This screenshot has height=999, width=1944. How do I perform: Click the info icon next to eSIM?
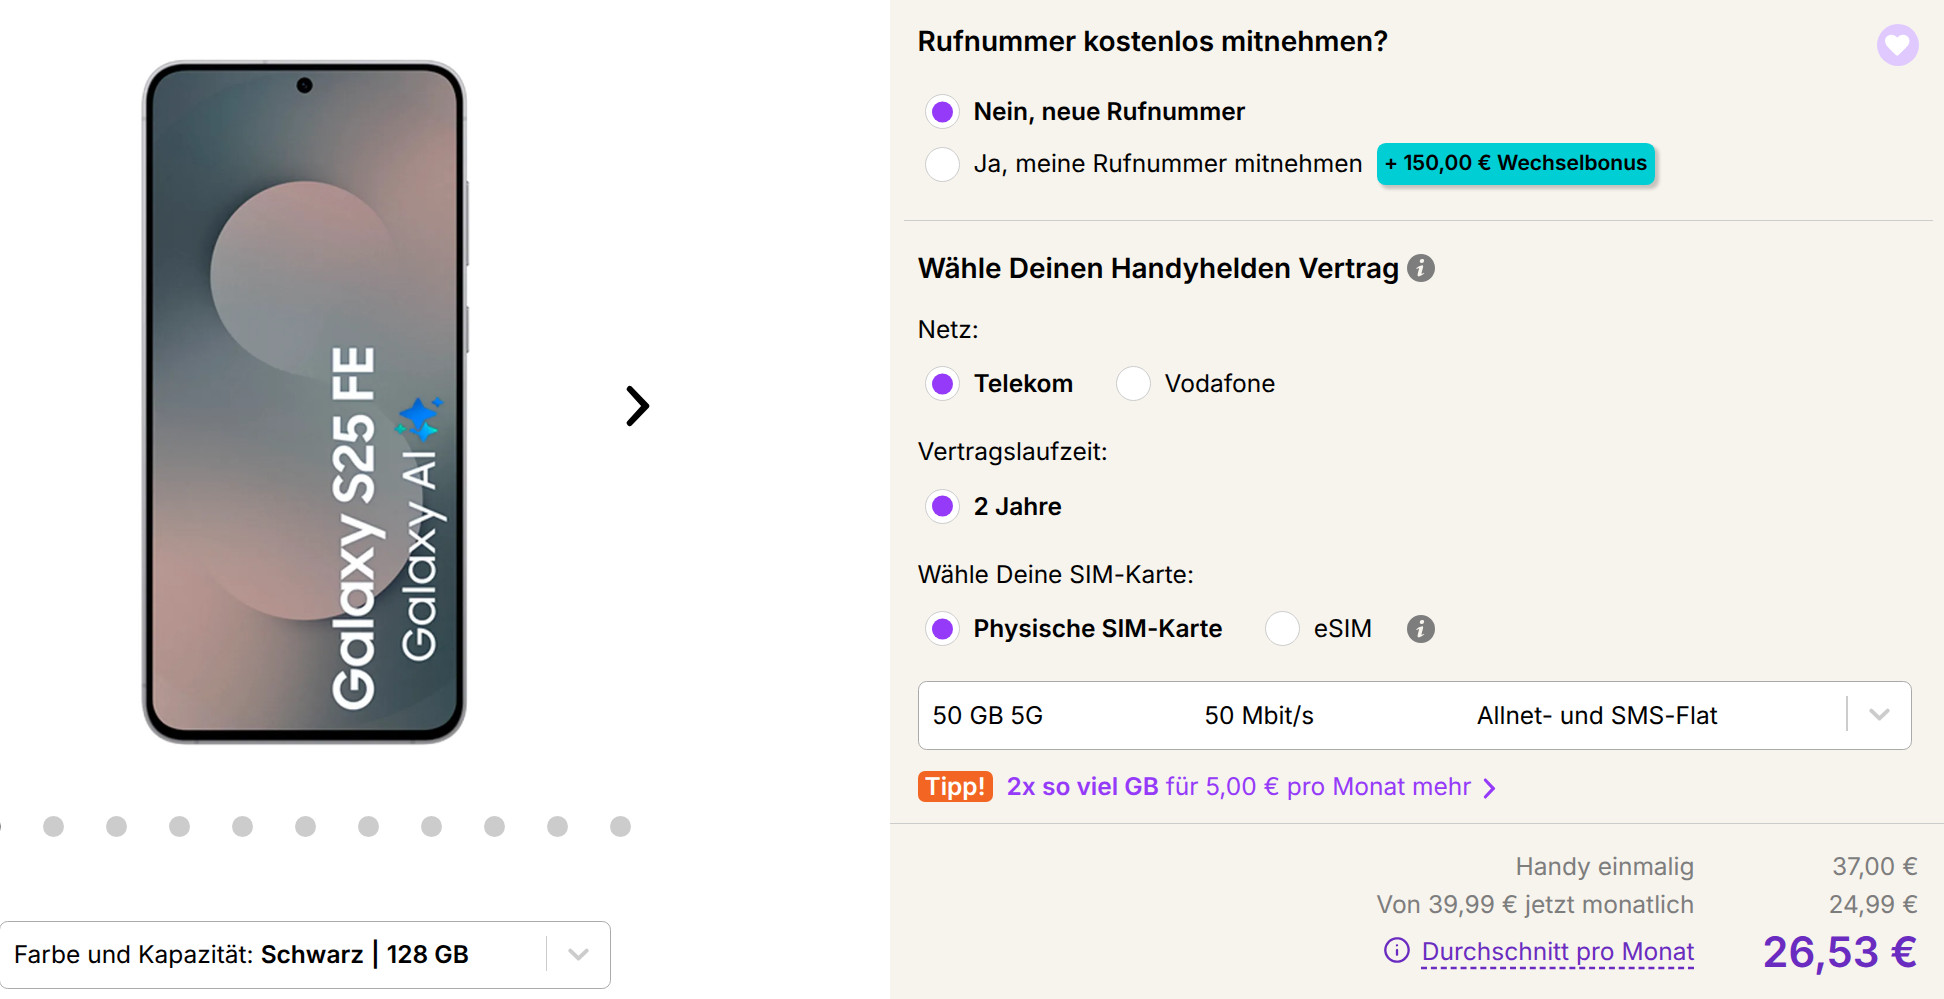tap(1421, 628)
